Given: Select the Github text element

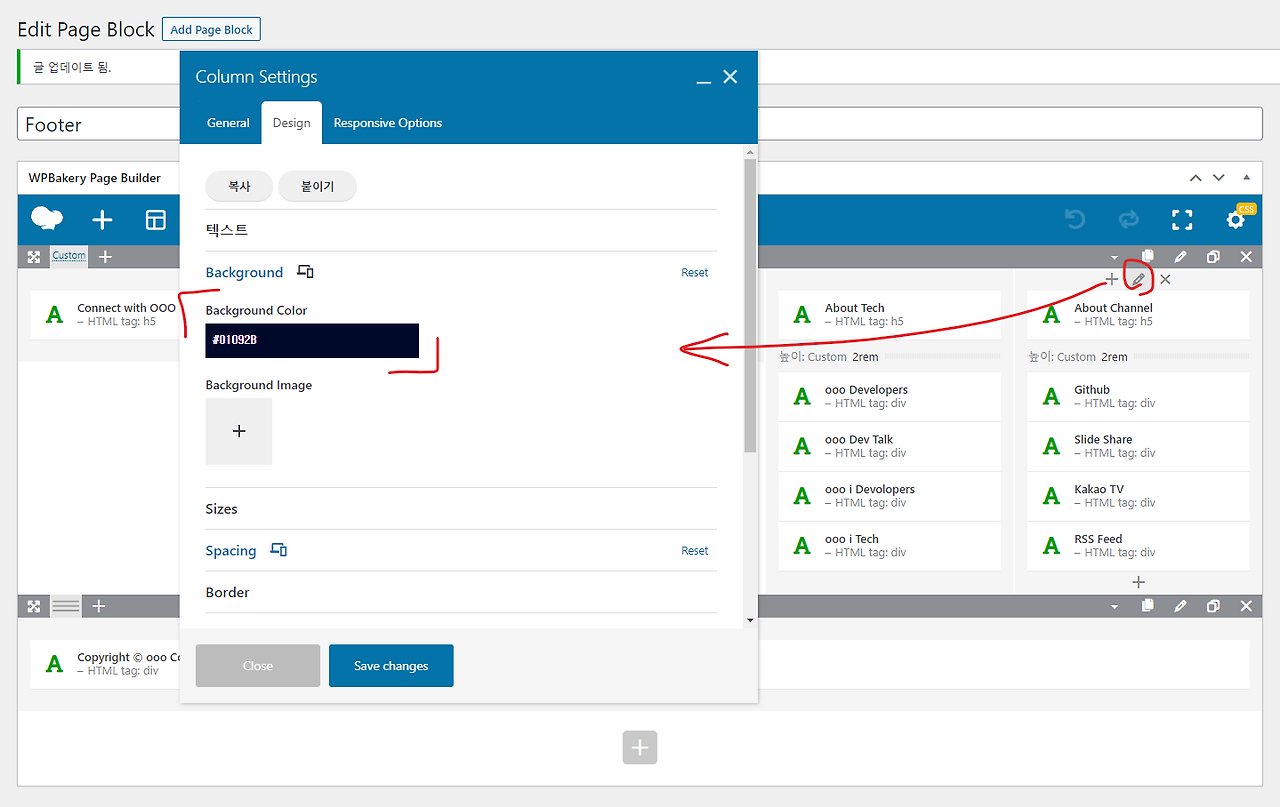Looking at the screenshot, I should tap(1138, 397).
